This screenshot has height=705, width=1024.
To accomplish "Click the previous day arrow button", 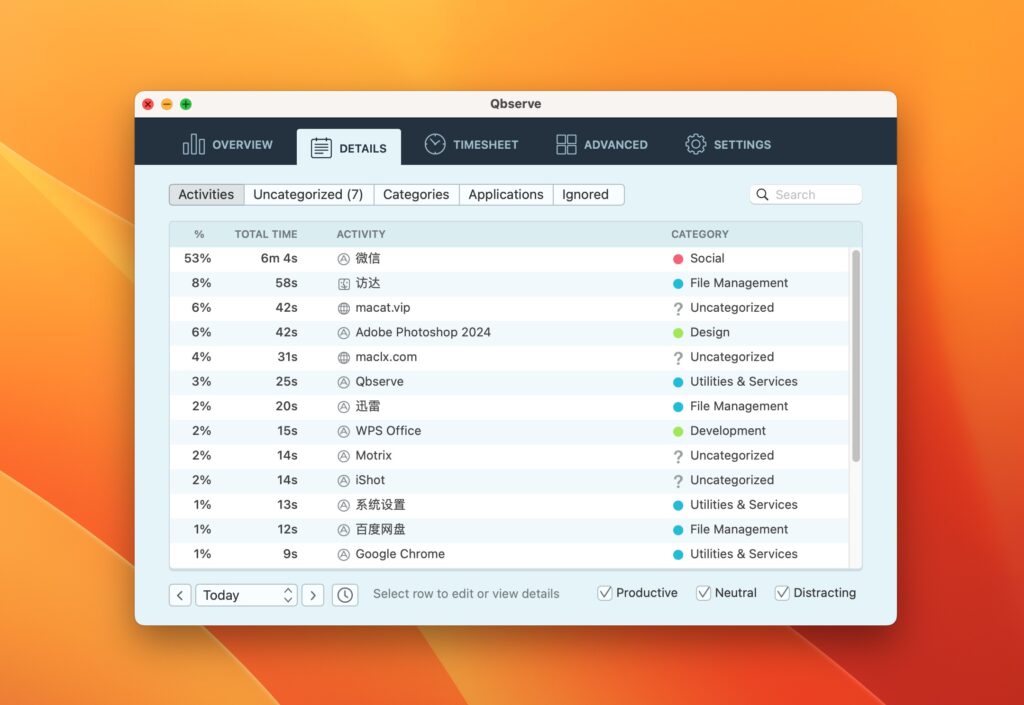I will pos(180,594).
